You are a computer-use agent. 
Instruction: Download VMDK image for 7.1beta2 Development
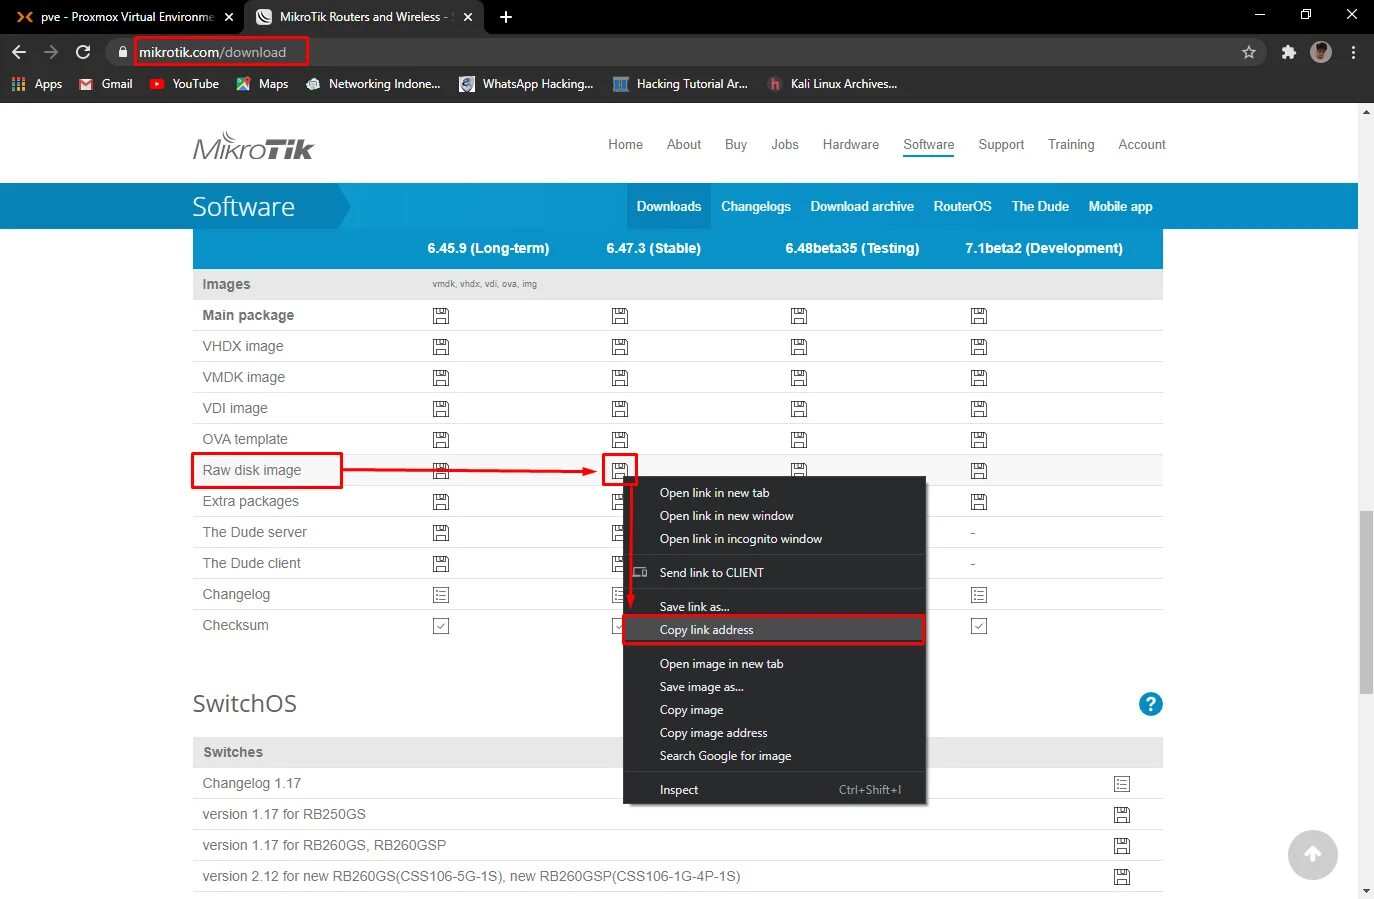click(x=979, y=378)
